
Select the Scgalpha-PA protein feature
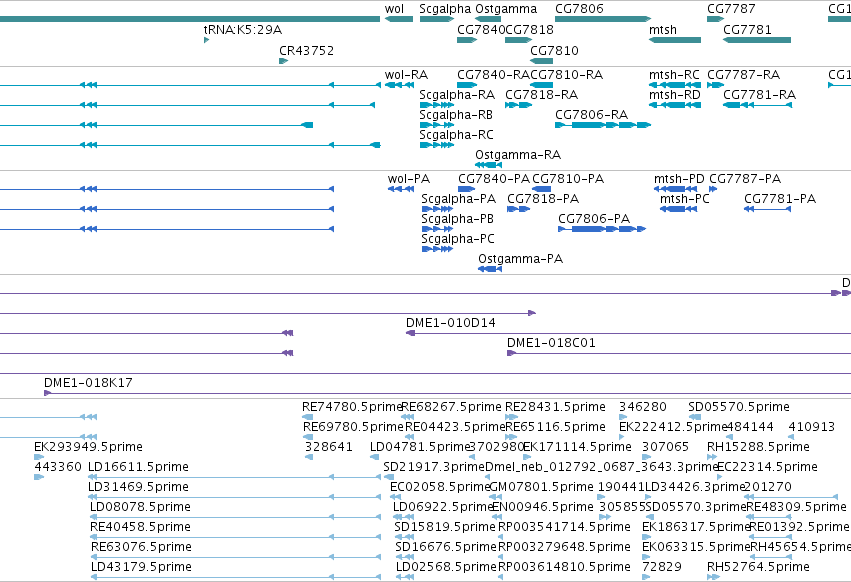437,210
